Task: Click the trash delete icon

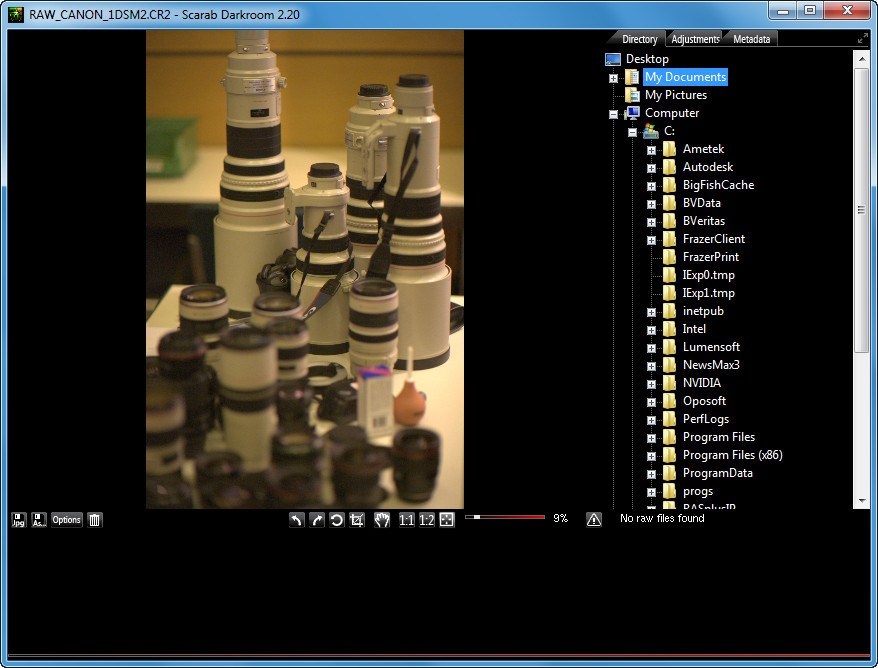Action: coord(93,519)
